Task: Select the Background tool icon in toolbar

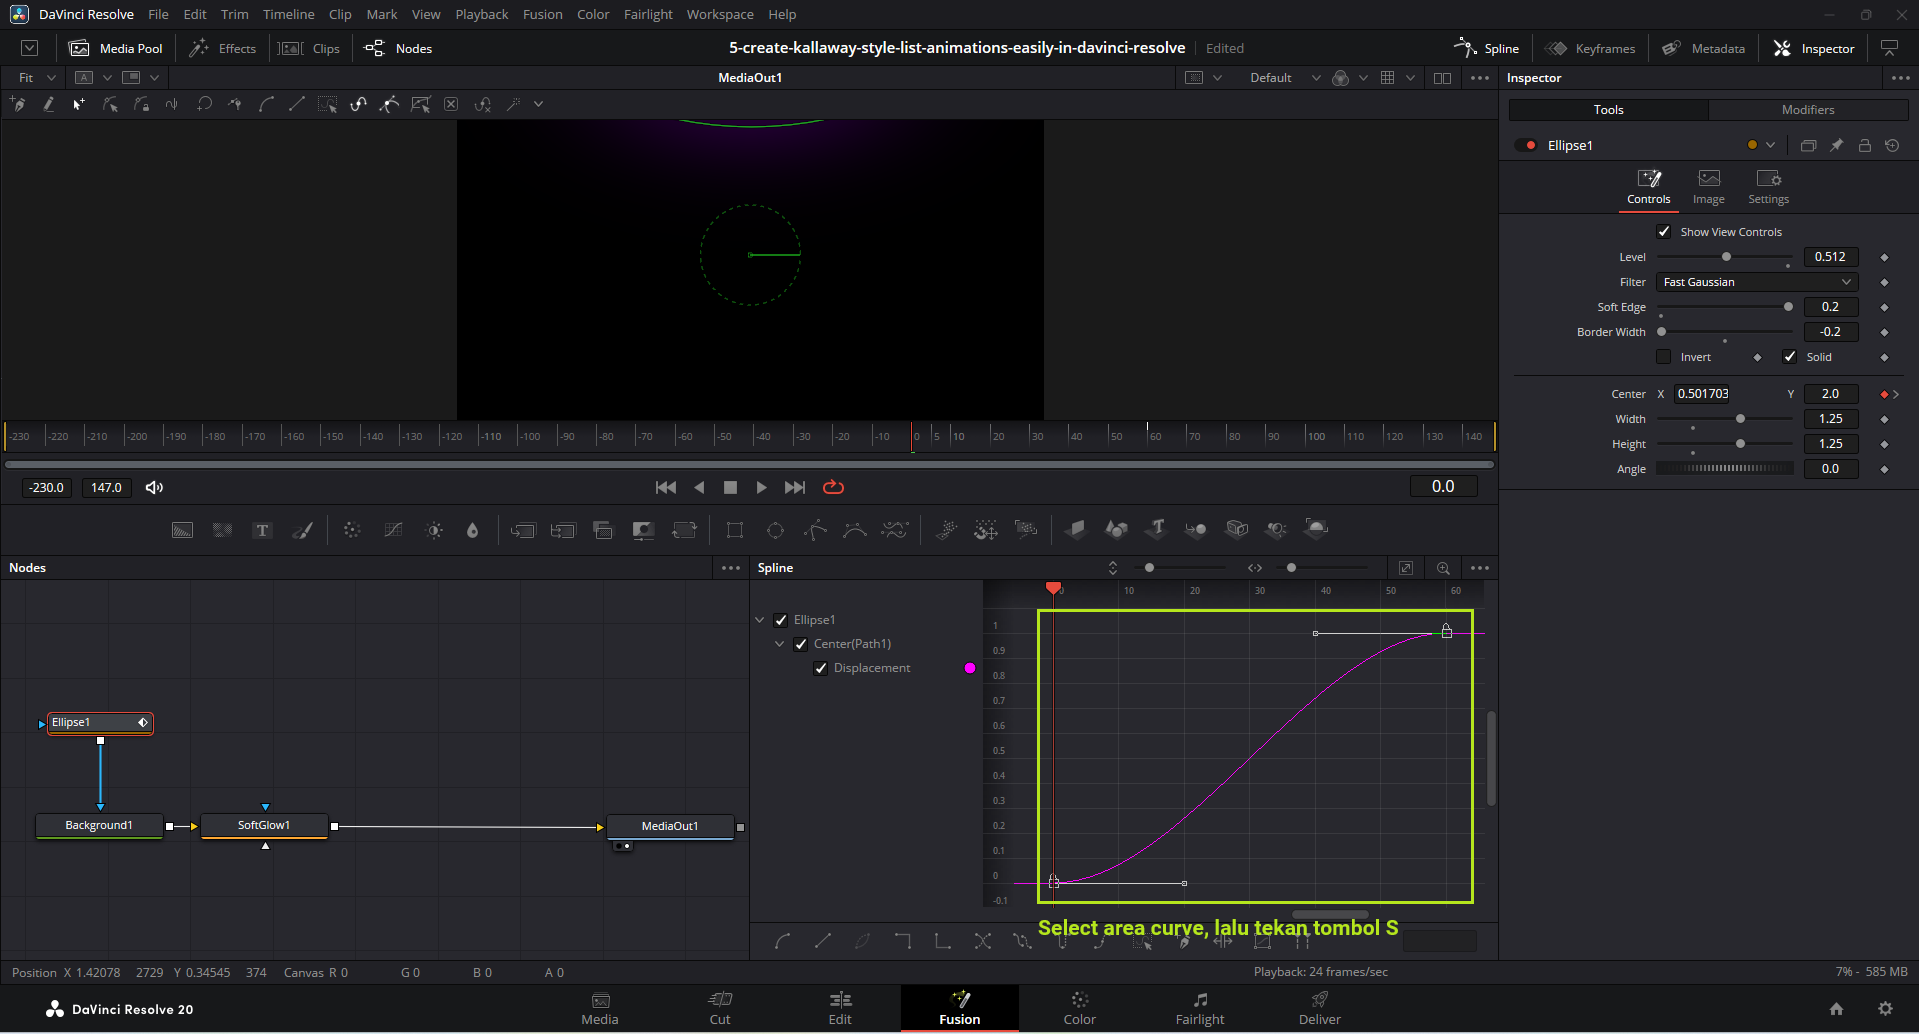Action: pyautogui.click(x=182, y=530)
